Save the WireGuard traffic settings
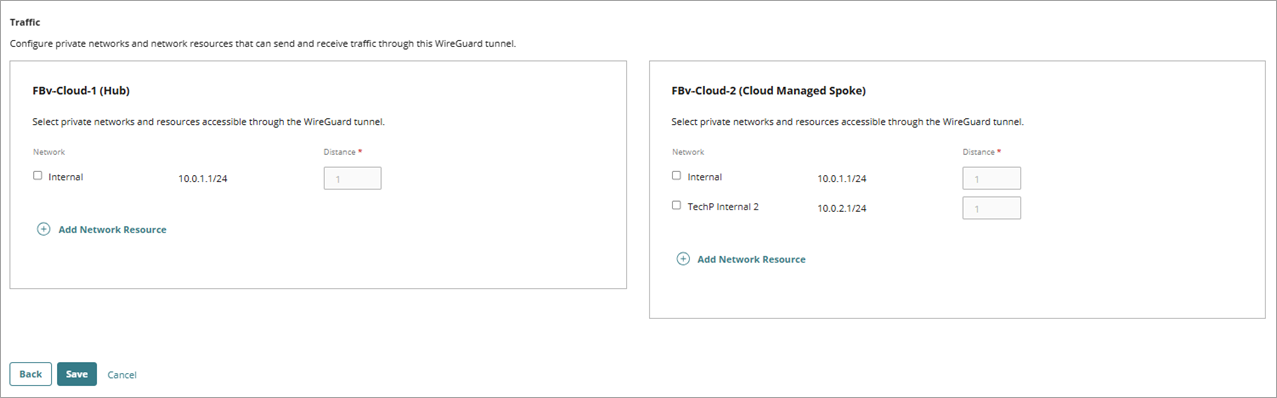The height and width of the screenshot is (398, 1277). [x=77, y=374]
